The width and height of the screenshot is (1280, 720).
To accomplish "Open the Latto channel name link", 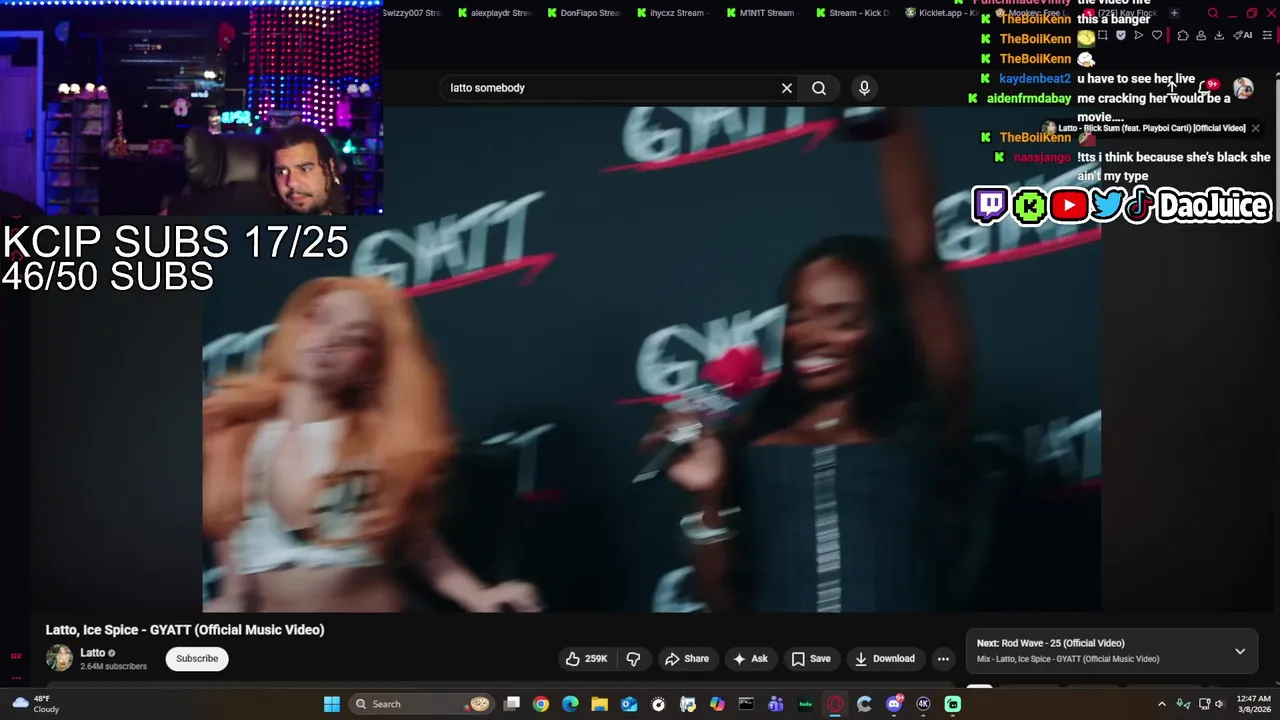I will (92, 652).
